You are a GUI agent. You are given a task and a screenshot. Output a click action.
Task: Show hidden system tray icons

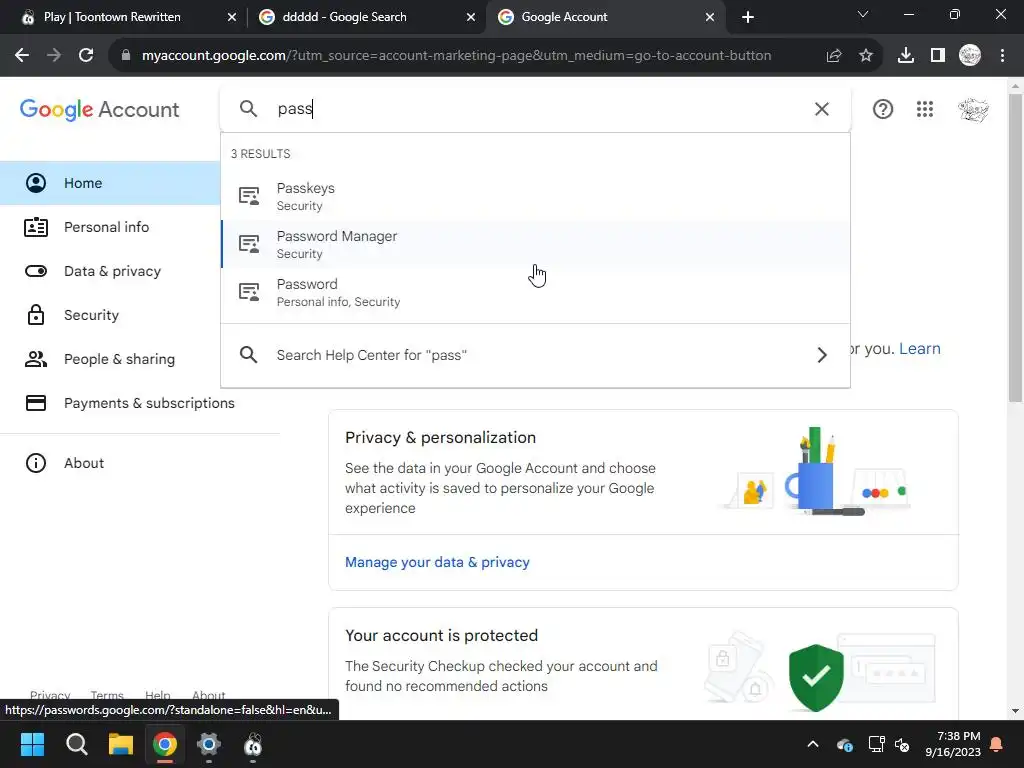click(812, 744)
